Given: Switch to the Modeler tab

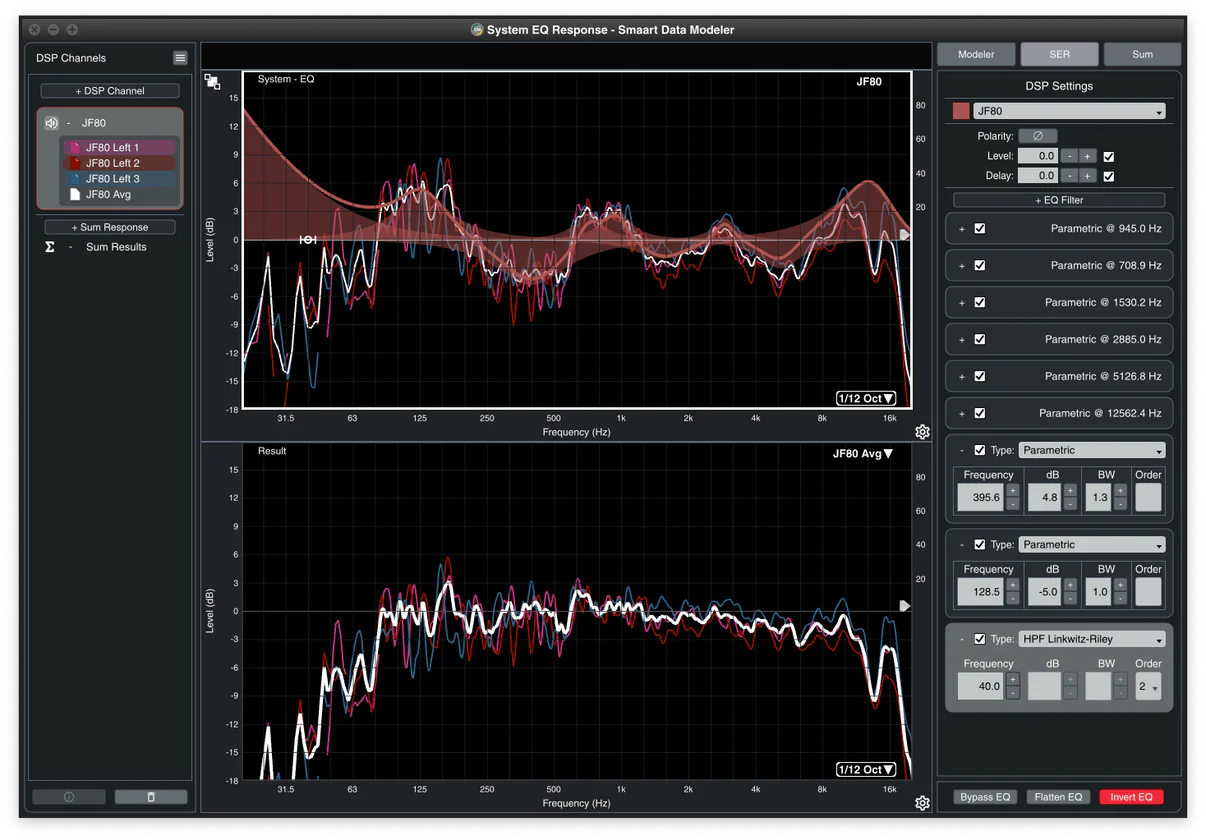Looking at the screenshot, I should [976, 54].
